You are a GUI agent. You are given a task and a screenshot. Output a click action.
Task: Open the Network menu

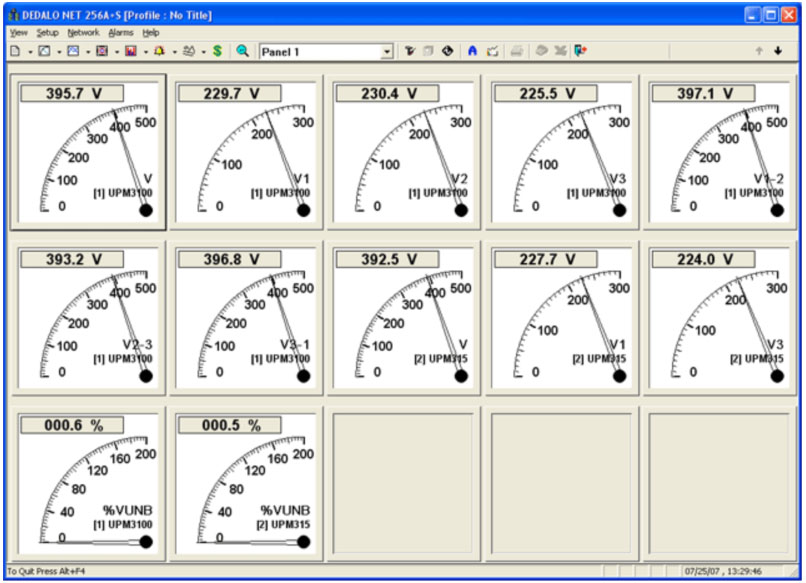click(83, 33)
